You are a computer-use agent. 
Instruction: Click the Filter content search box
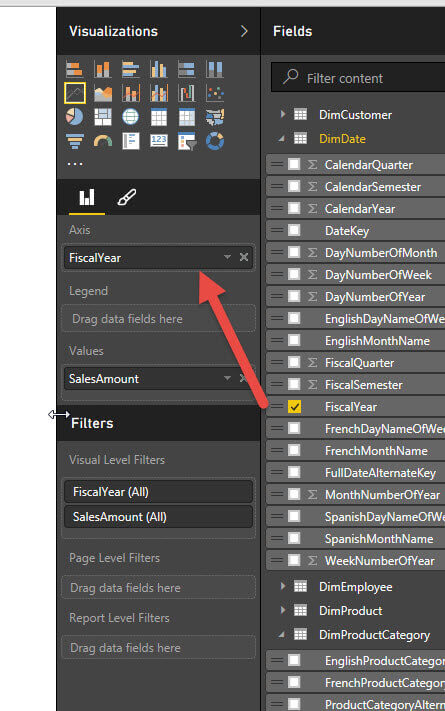click(358, 78)
